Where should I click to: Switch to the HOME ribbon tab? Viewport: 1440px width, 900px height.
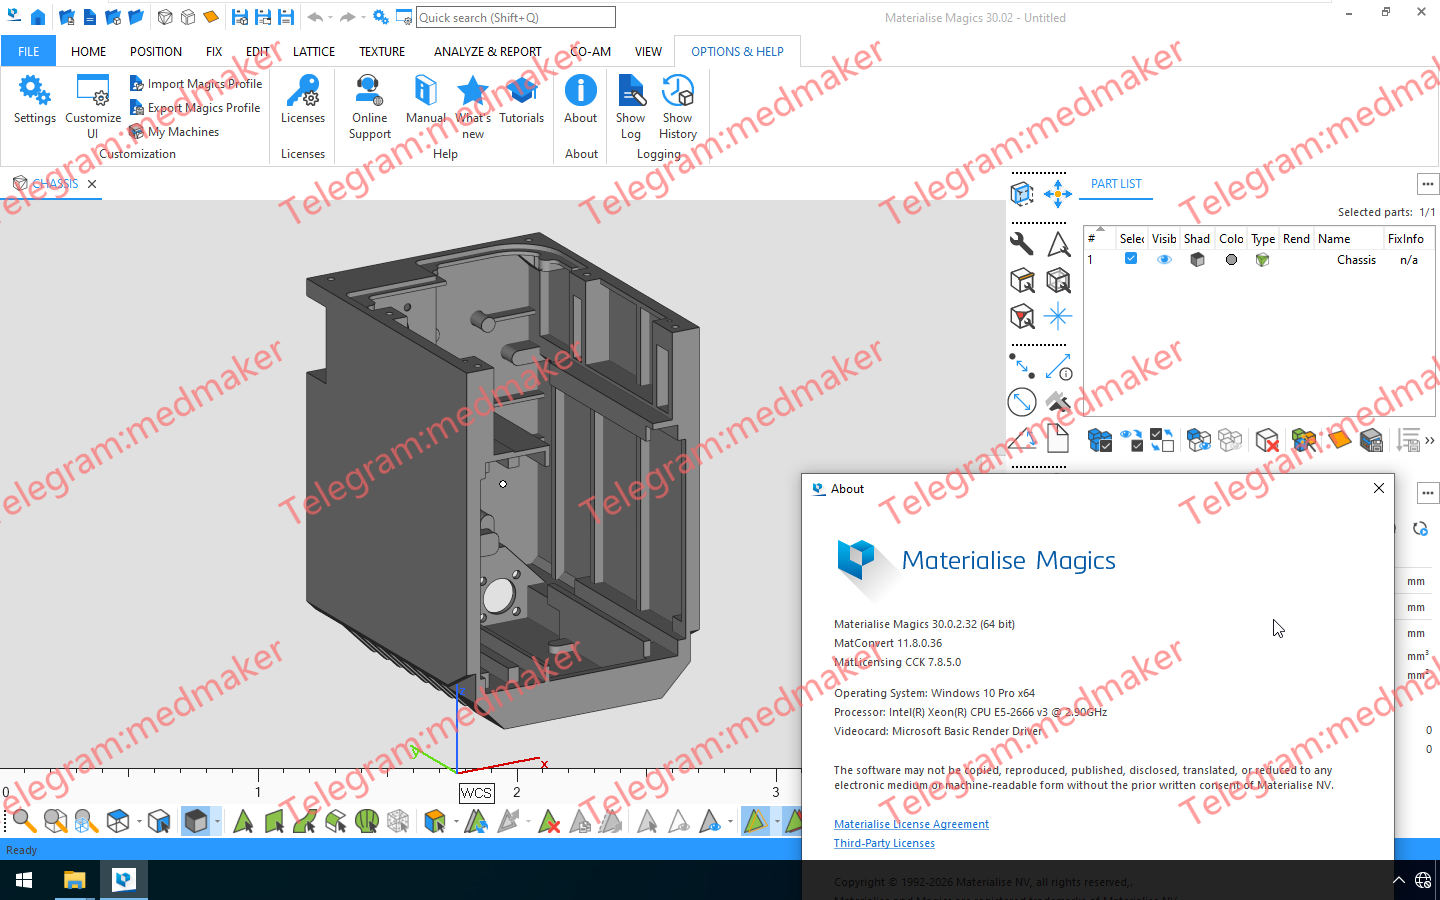[88, 51]
